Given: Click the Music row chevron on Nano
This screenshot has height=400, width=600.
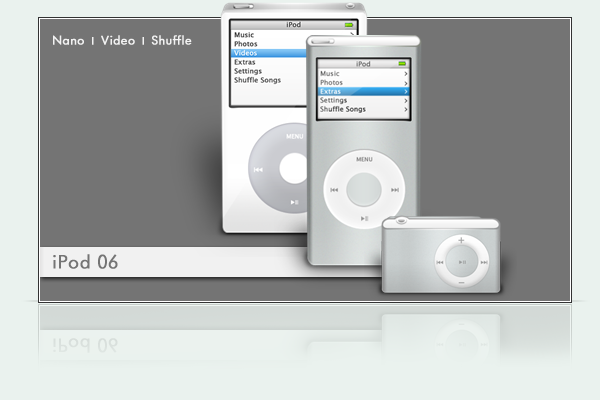Looking at the screenshot, I should (406, 74).
